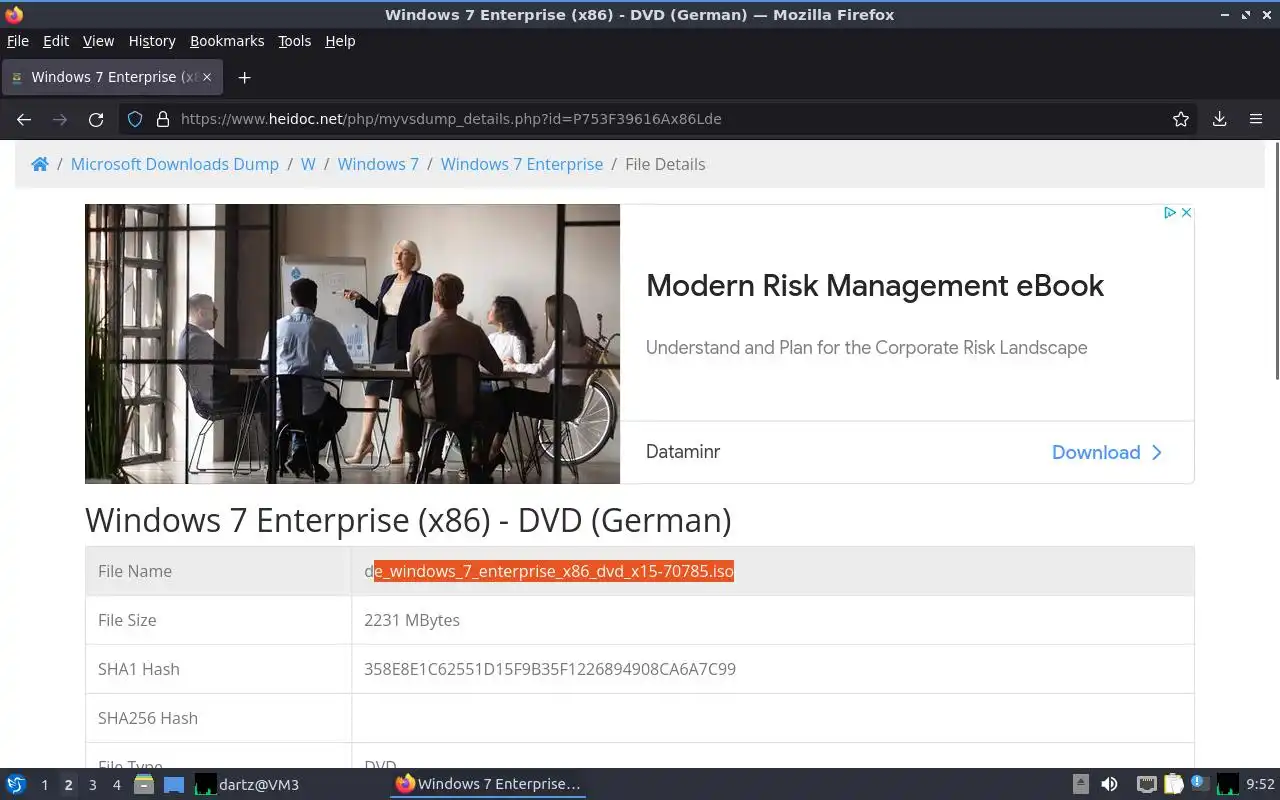
Task: Open the Edit menu
Action: (56, 41)
